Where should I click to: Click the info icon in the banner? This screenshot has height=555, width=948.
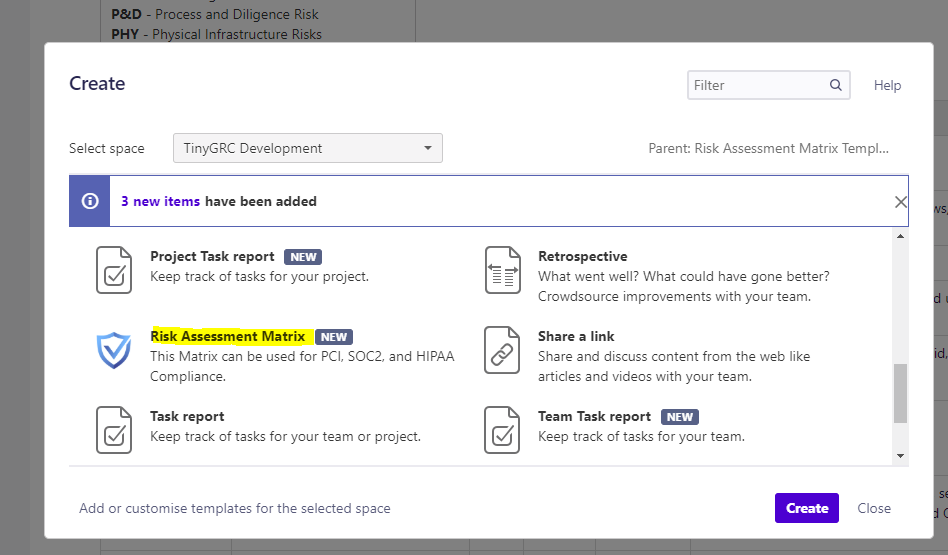click(x=89, y=201)
